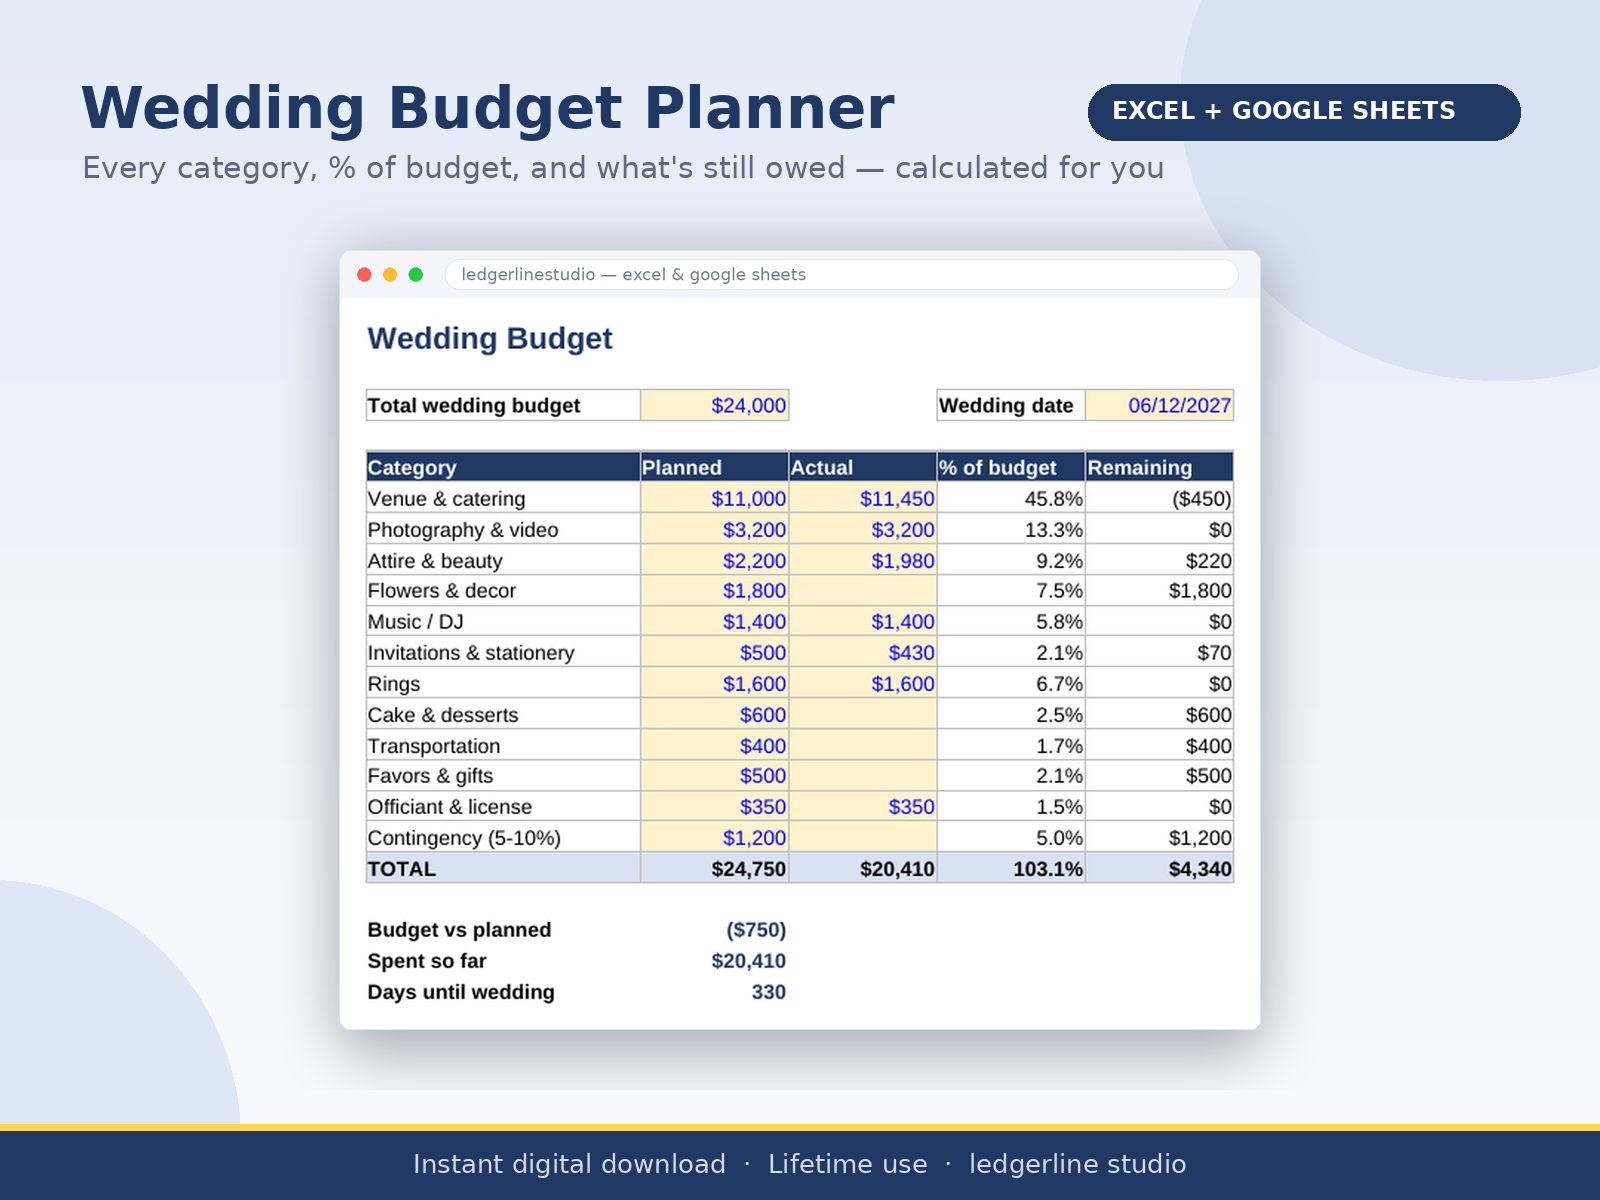Select the Venue & catering row label
1600x1200 pixels.
tap(503, 498)
